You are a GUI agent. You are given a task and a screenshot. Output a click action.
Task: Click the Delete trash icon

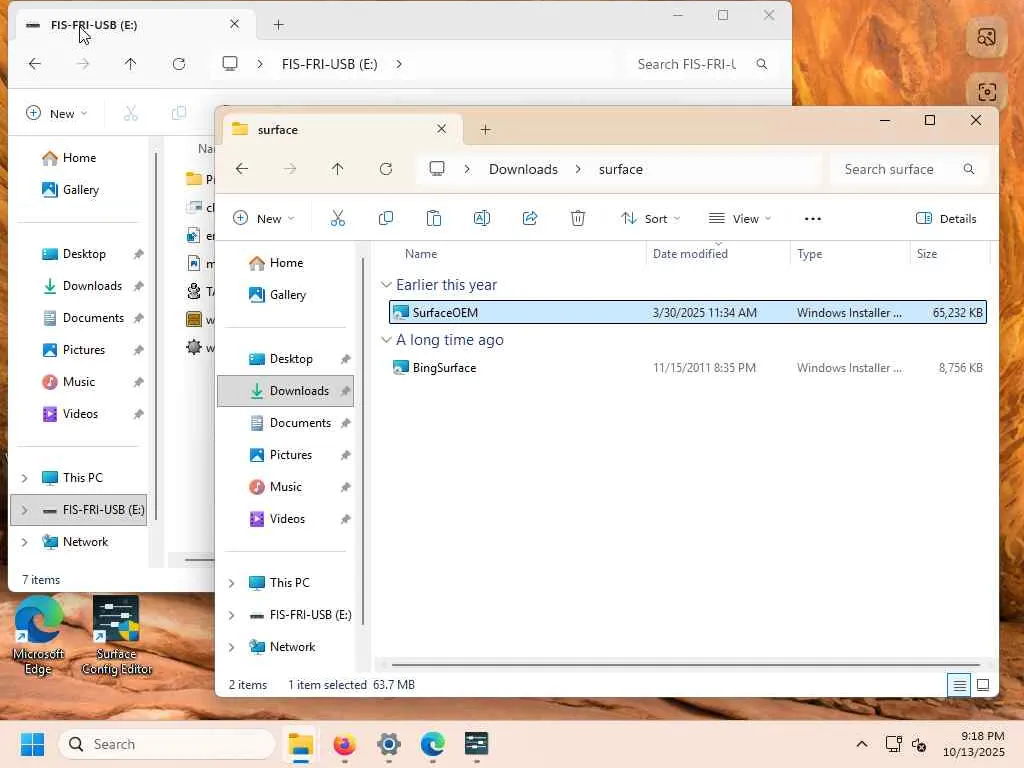(578, 218)
